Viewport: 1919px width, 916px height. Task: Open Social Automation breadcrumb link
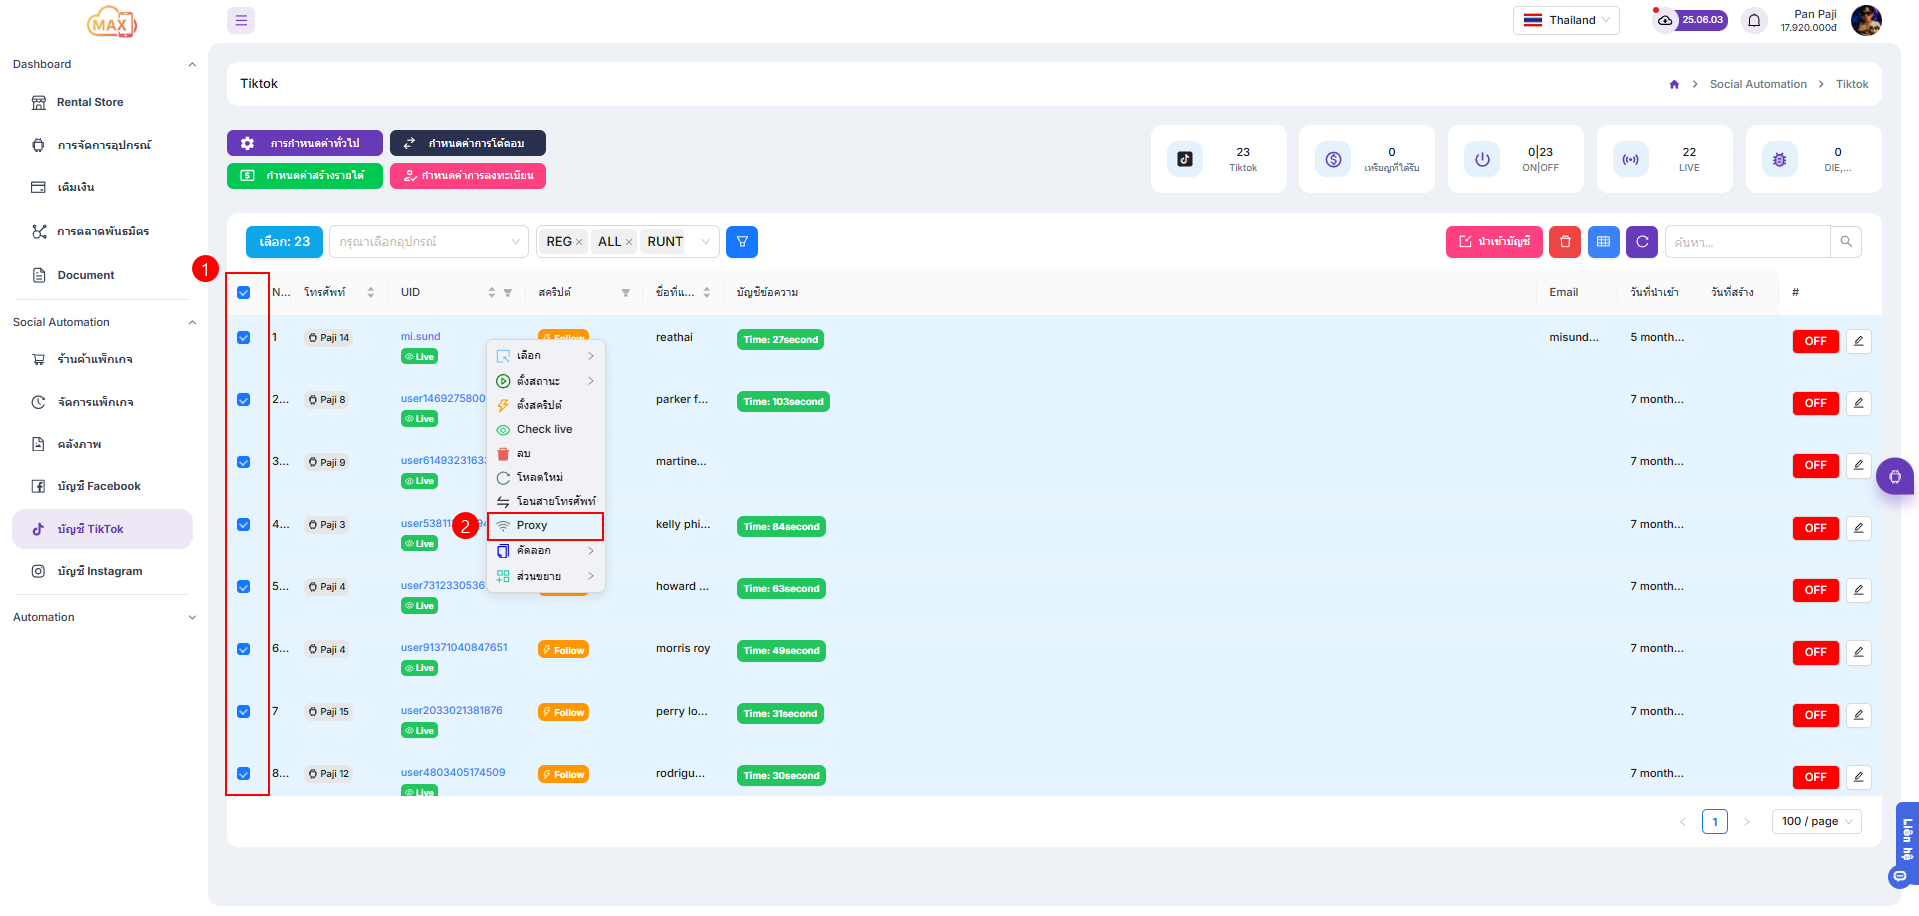(1758, 84)
